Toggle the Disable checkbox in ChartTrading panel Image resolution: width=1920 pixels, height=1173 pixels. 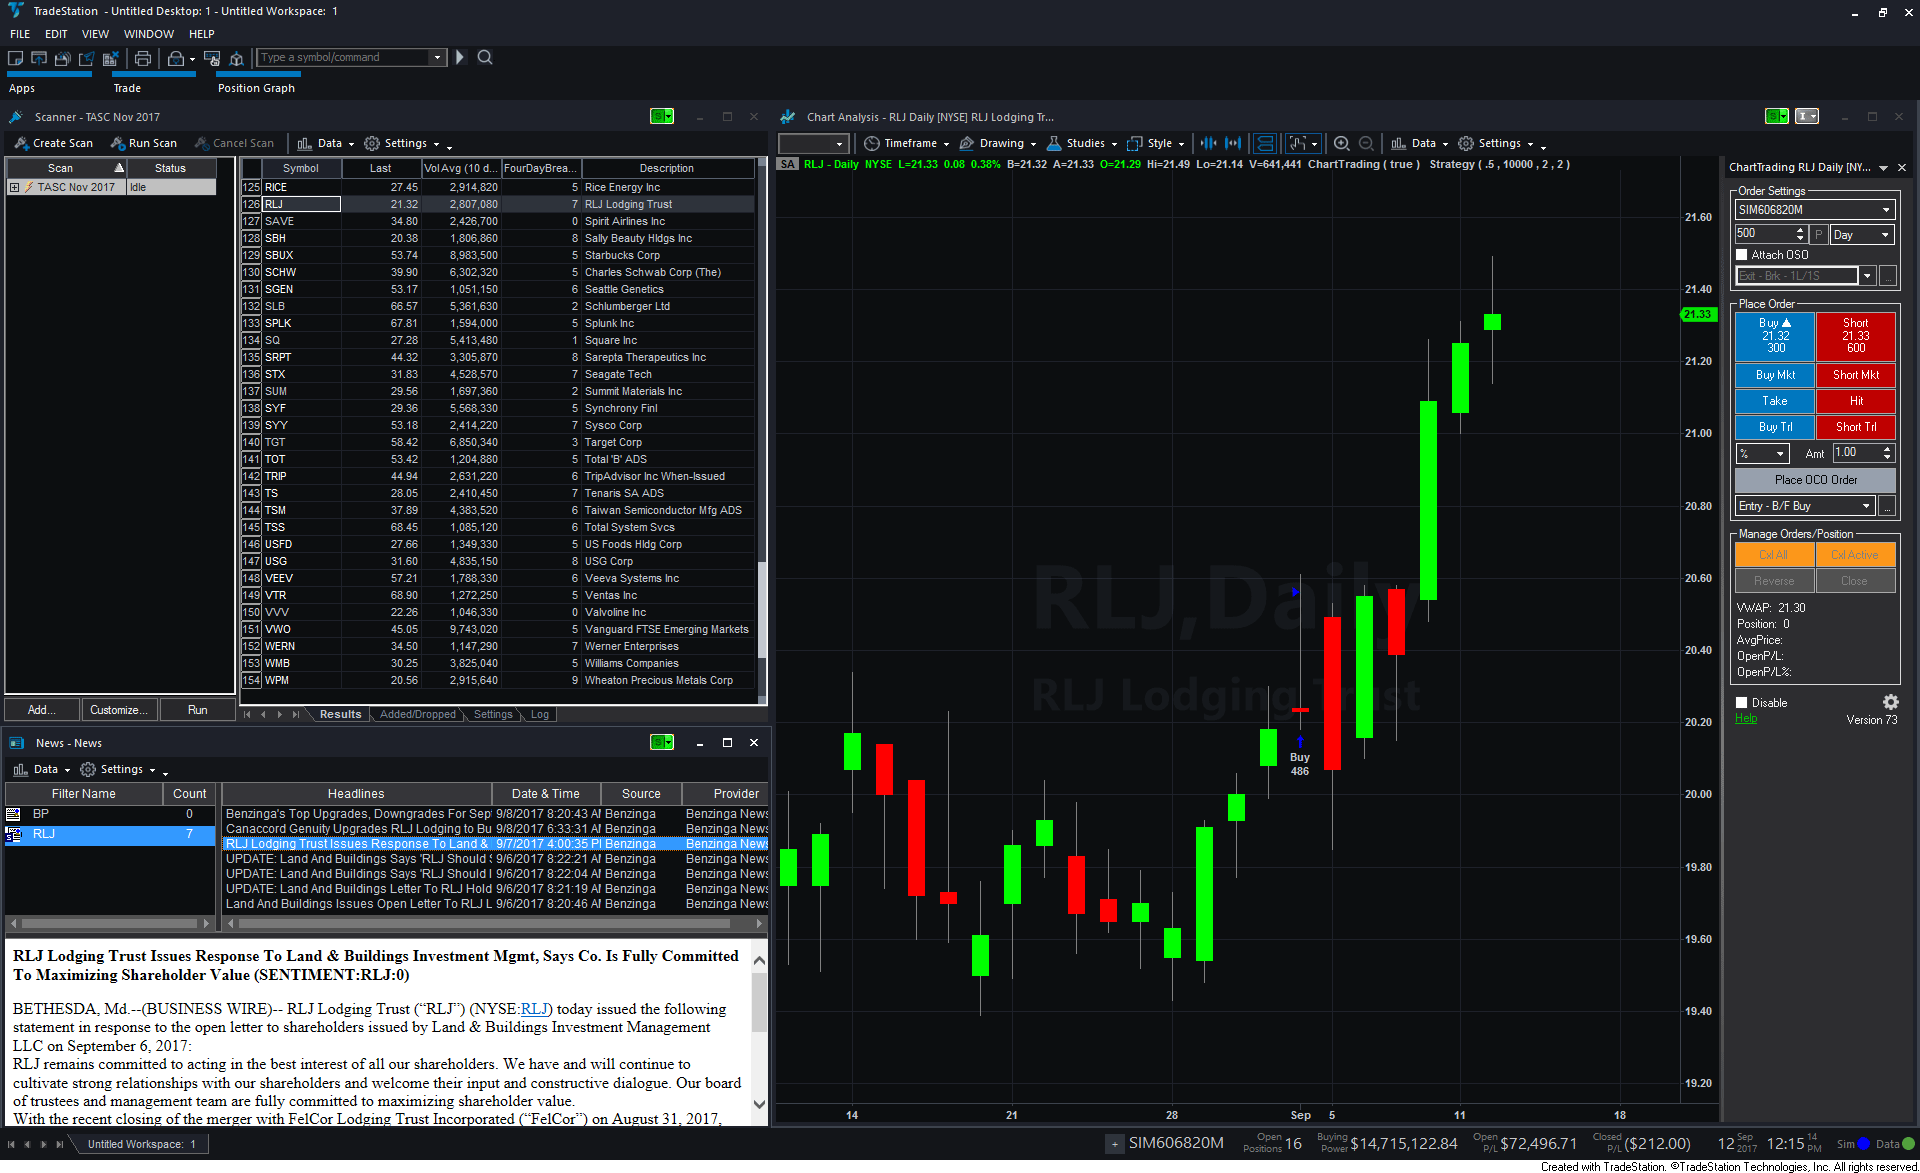click(x=1742, y=703)
